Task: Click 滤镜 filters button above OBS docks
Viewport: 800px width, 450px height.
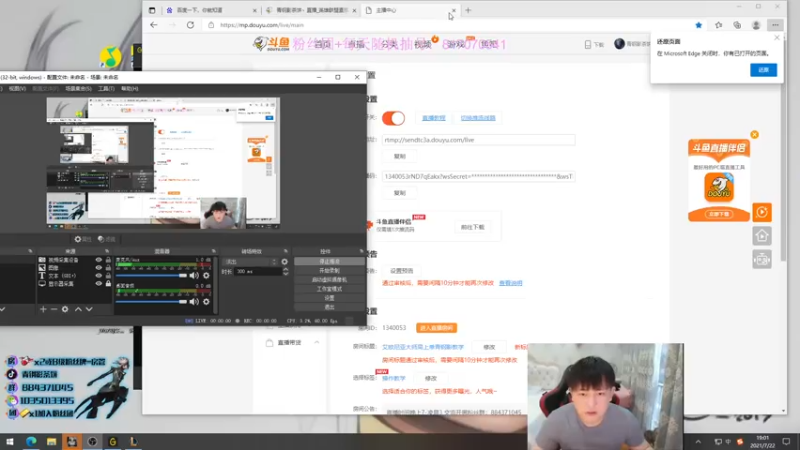Action: click(106, 239)
